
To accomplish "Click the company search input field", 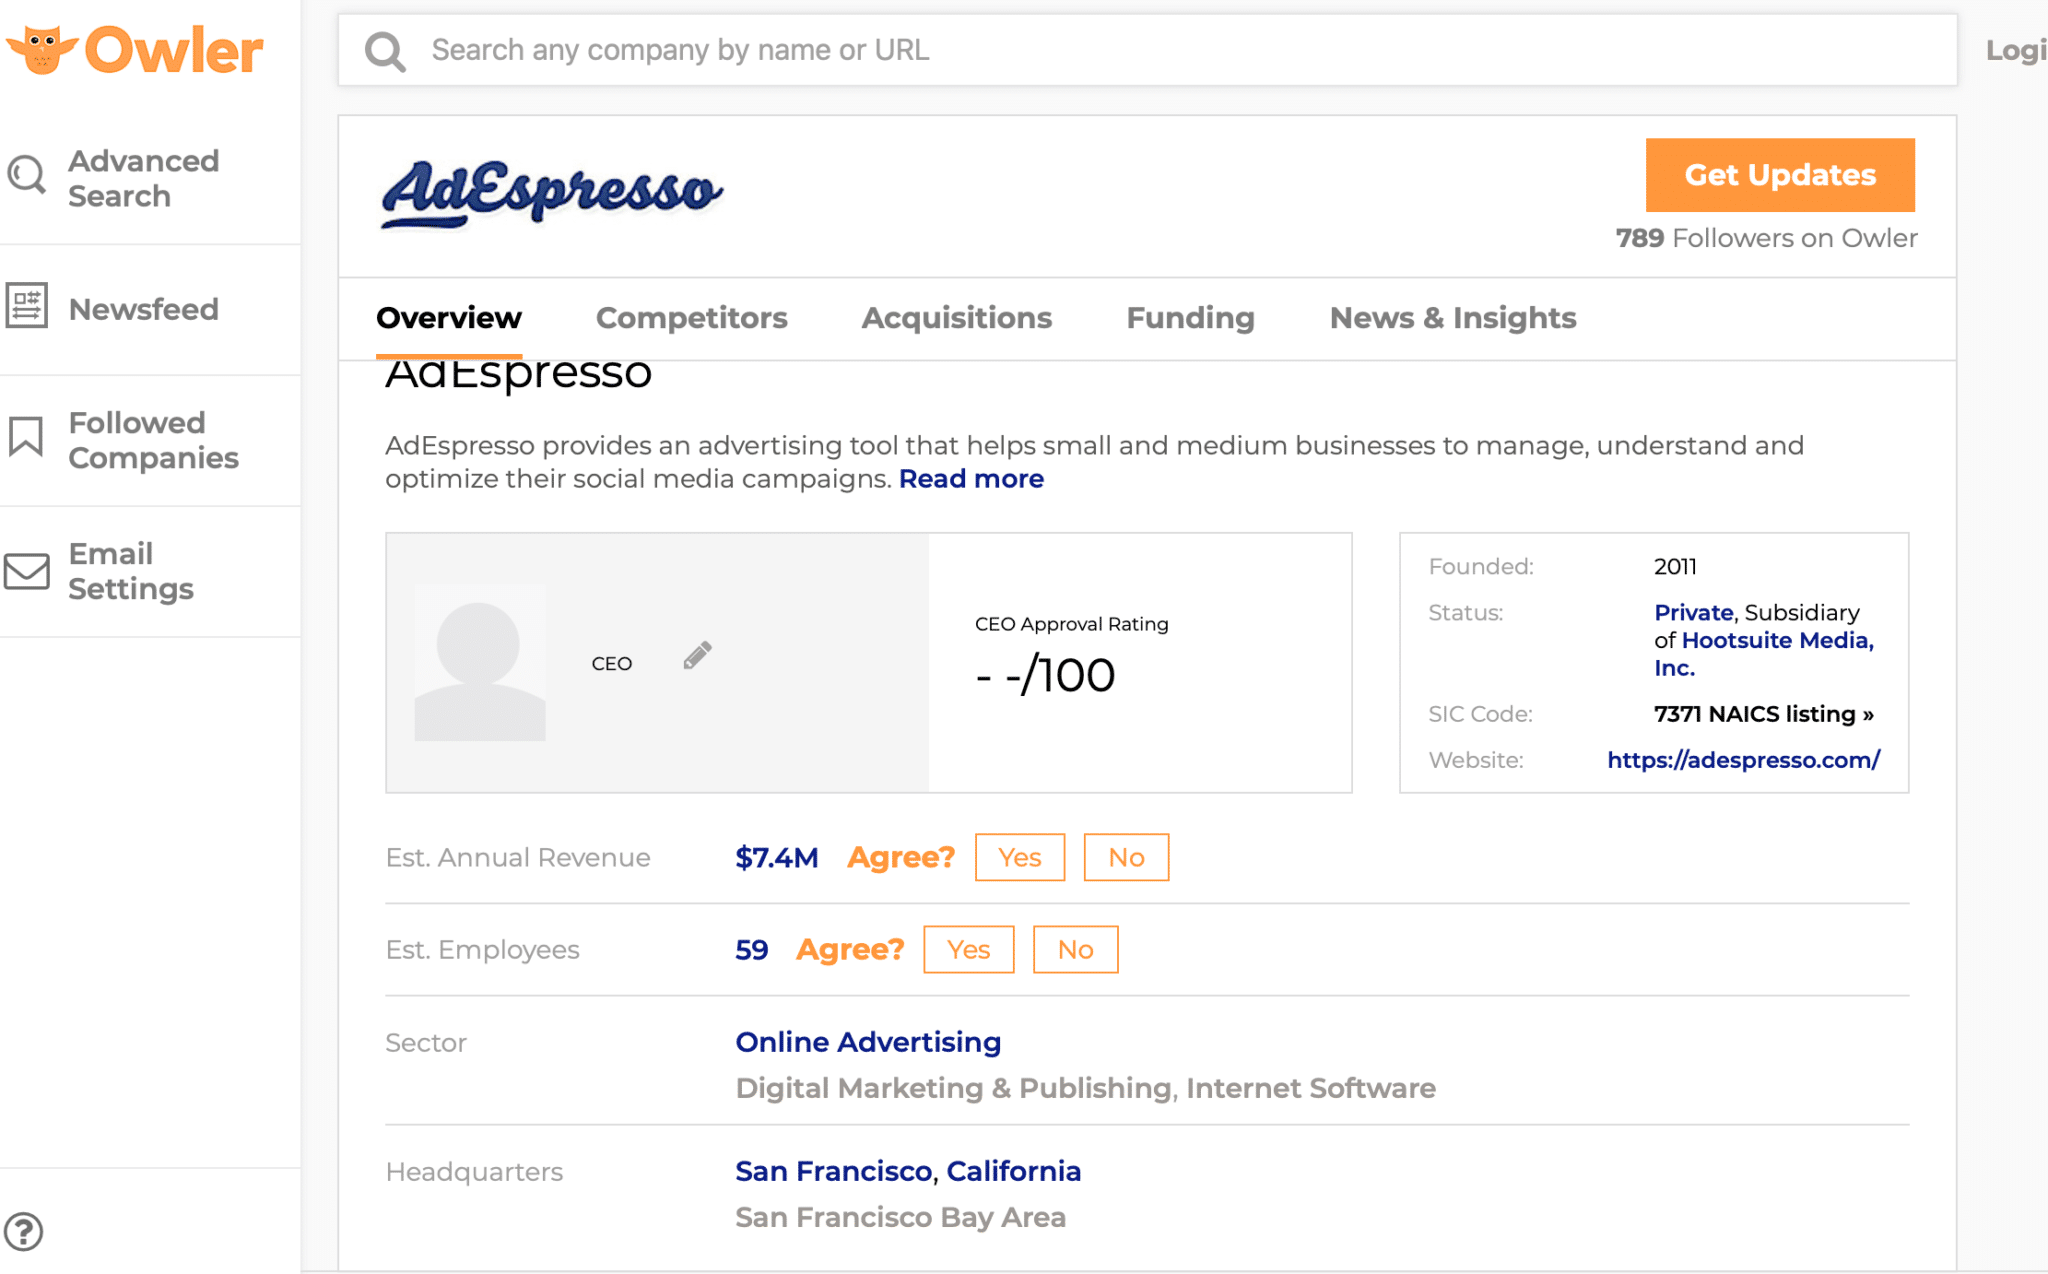I will pos(1147,50).
